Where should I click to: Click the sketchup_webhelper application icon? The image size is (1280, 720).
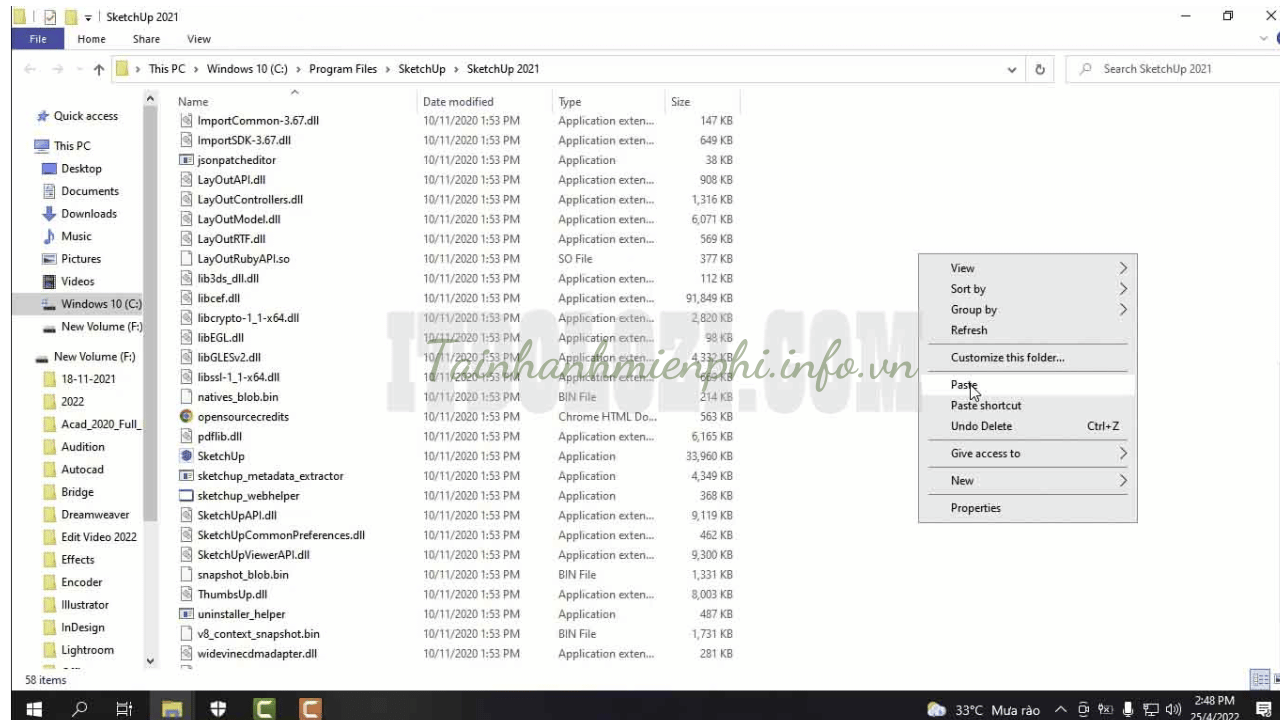coord(186,496)
